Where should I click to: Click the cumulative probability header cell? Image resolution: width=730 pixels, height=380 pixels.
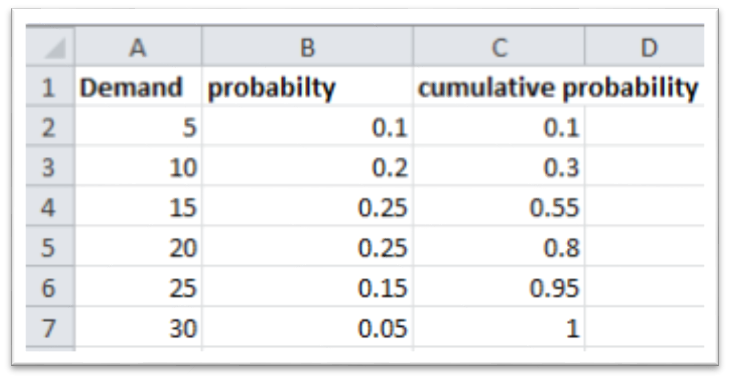[x=558, y=87]
